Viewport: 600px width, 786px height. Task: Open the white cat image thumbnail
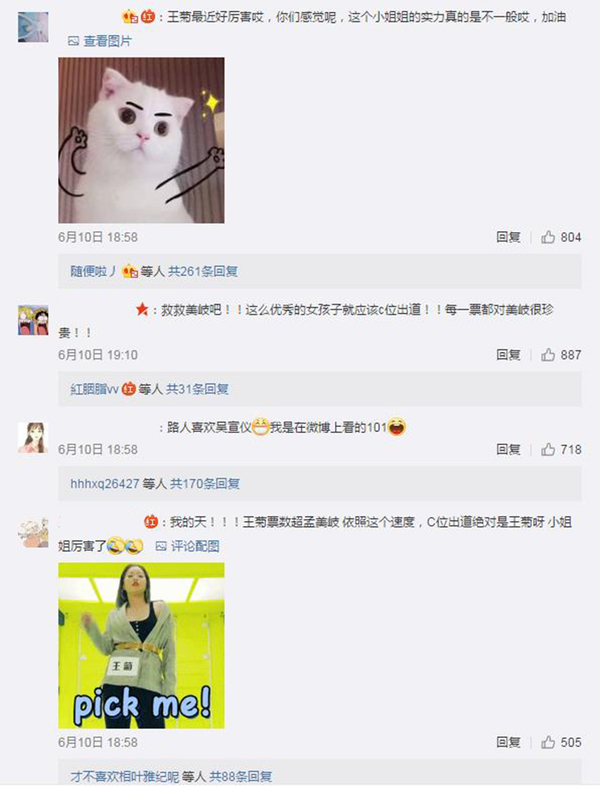click(x=141, y=140)
